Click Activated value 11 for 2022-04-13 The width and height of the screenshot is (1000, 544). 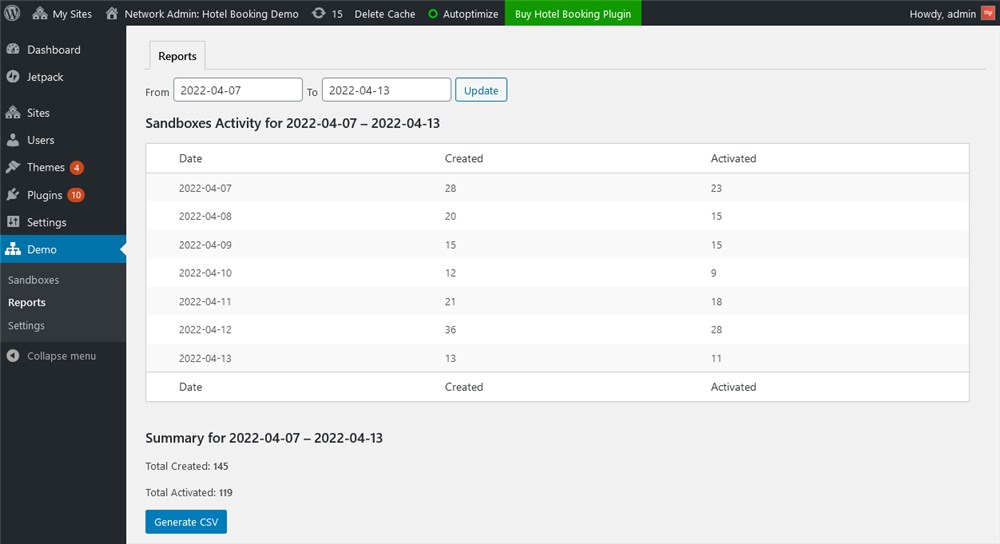716,358
